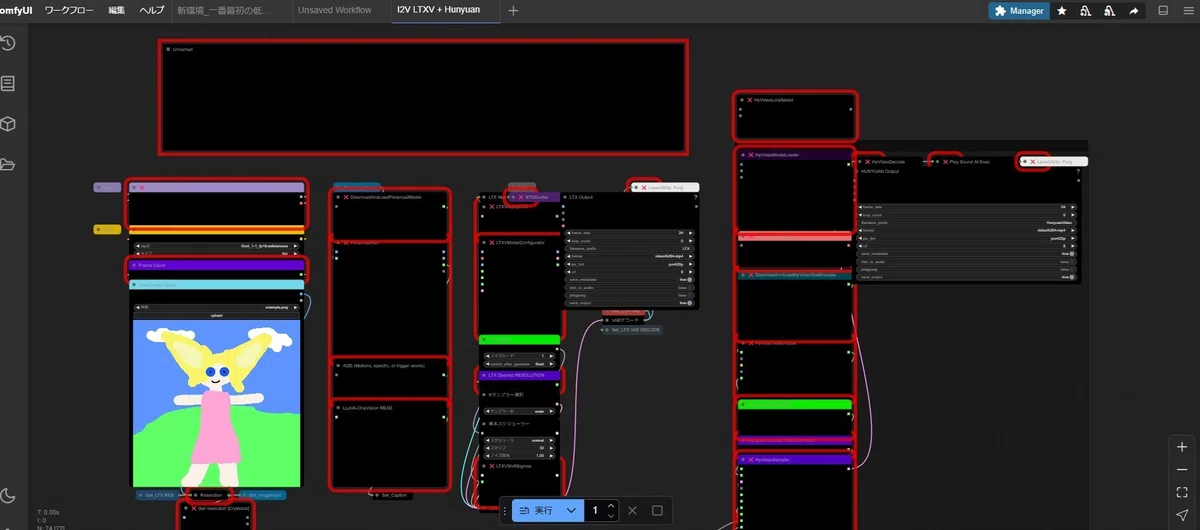Open the control_after_generate dropdown
The width and height of the screenshot is (1200, 530).
[519, 364]
